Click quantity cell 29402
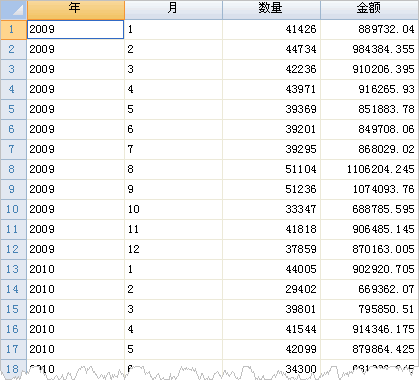Viewport: 419px width, 380px height. pos(271,290)
